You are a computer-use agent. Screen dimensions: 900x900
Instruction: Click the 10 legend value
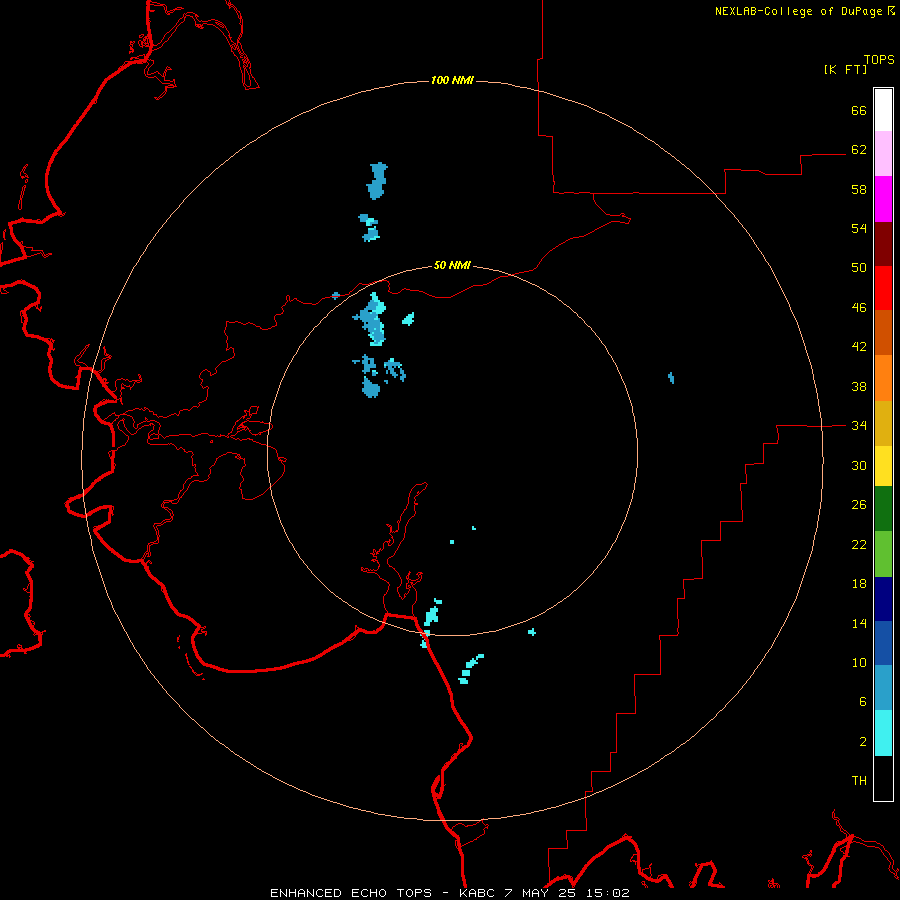(859, 662)
